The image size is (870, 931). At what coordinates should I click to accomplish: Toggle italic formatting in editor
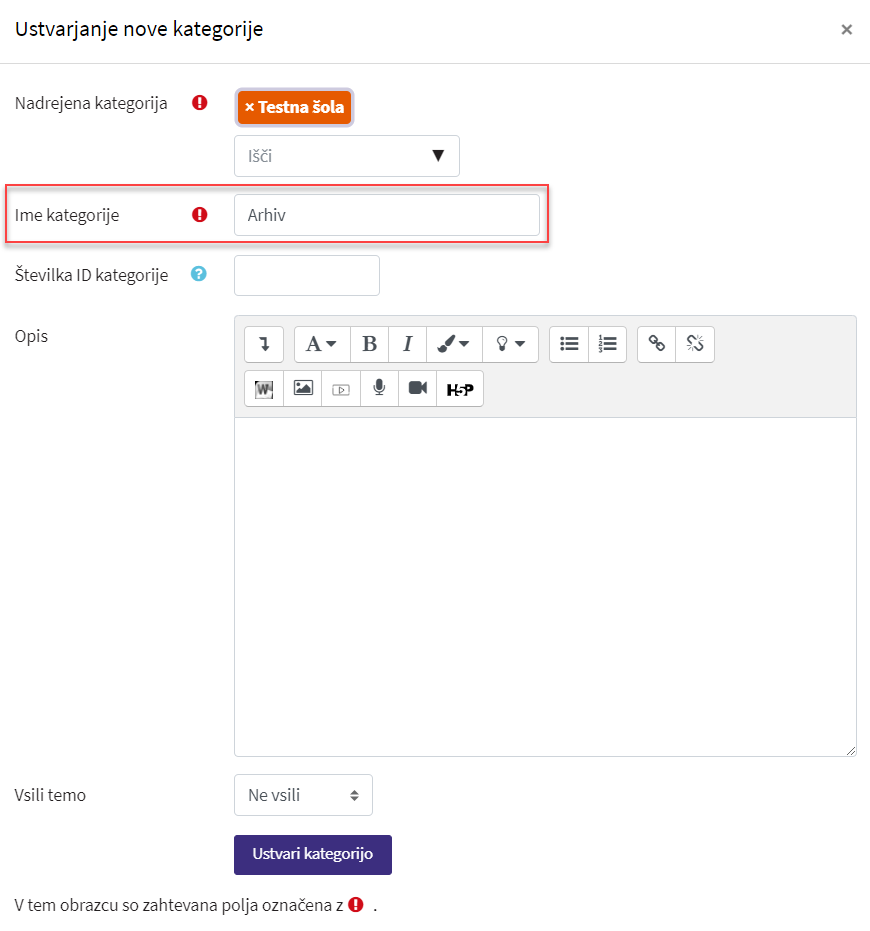(x=407, y=344)
